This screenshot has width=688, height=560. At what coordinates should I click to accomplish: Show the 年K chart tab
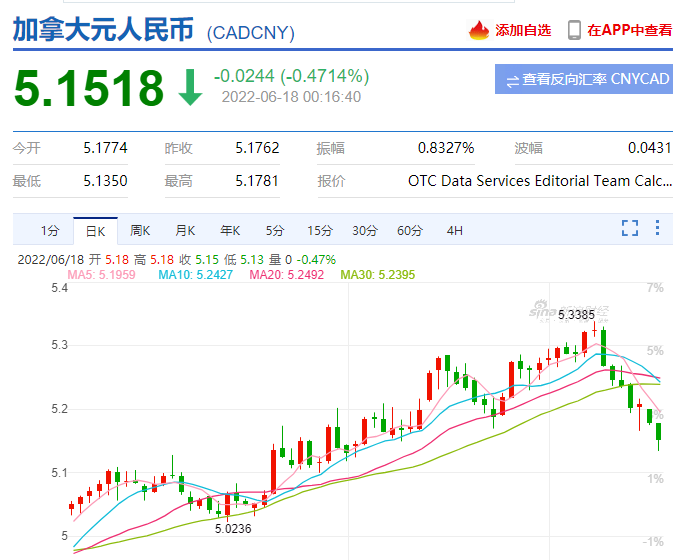tap(230, 231)
